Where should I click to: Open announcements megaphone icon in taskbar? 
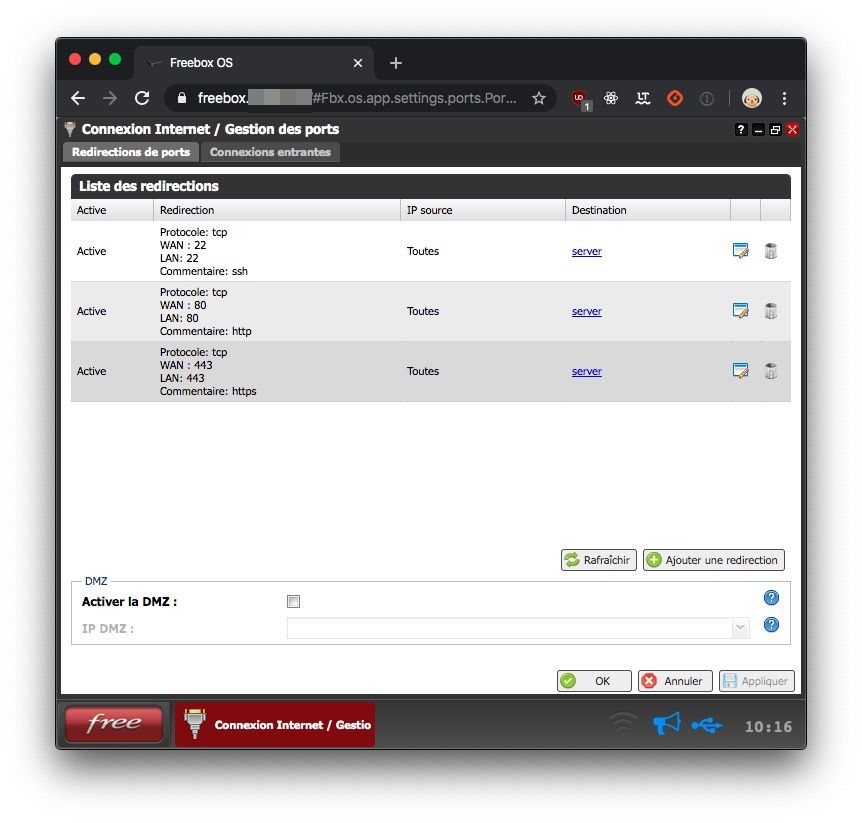[x=666, y=724]
